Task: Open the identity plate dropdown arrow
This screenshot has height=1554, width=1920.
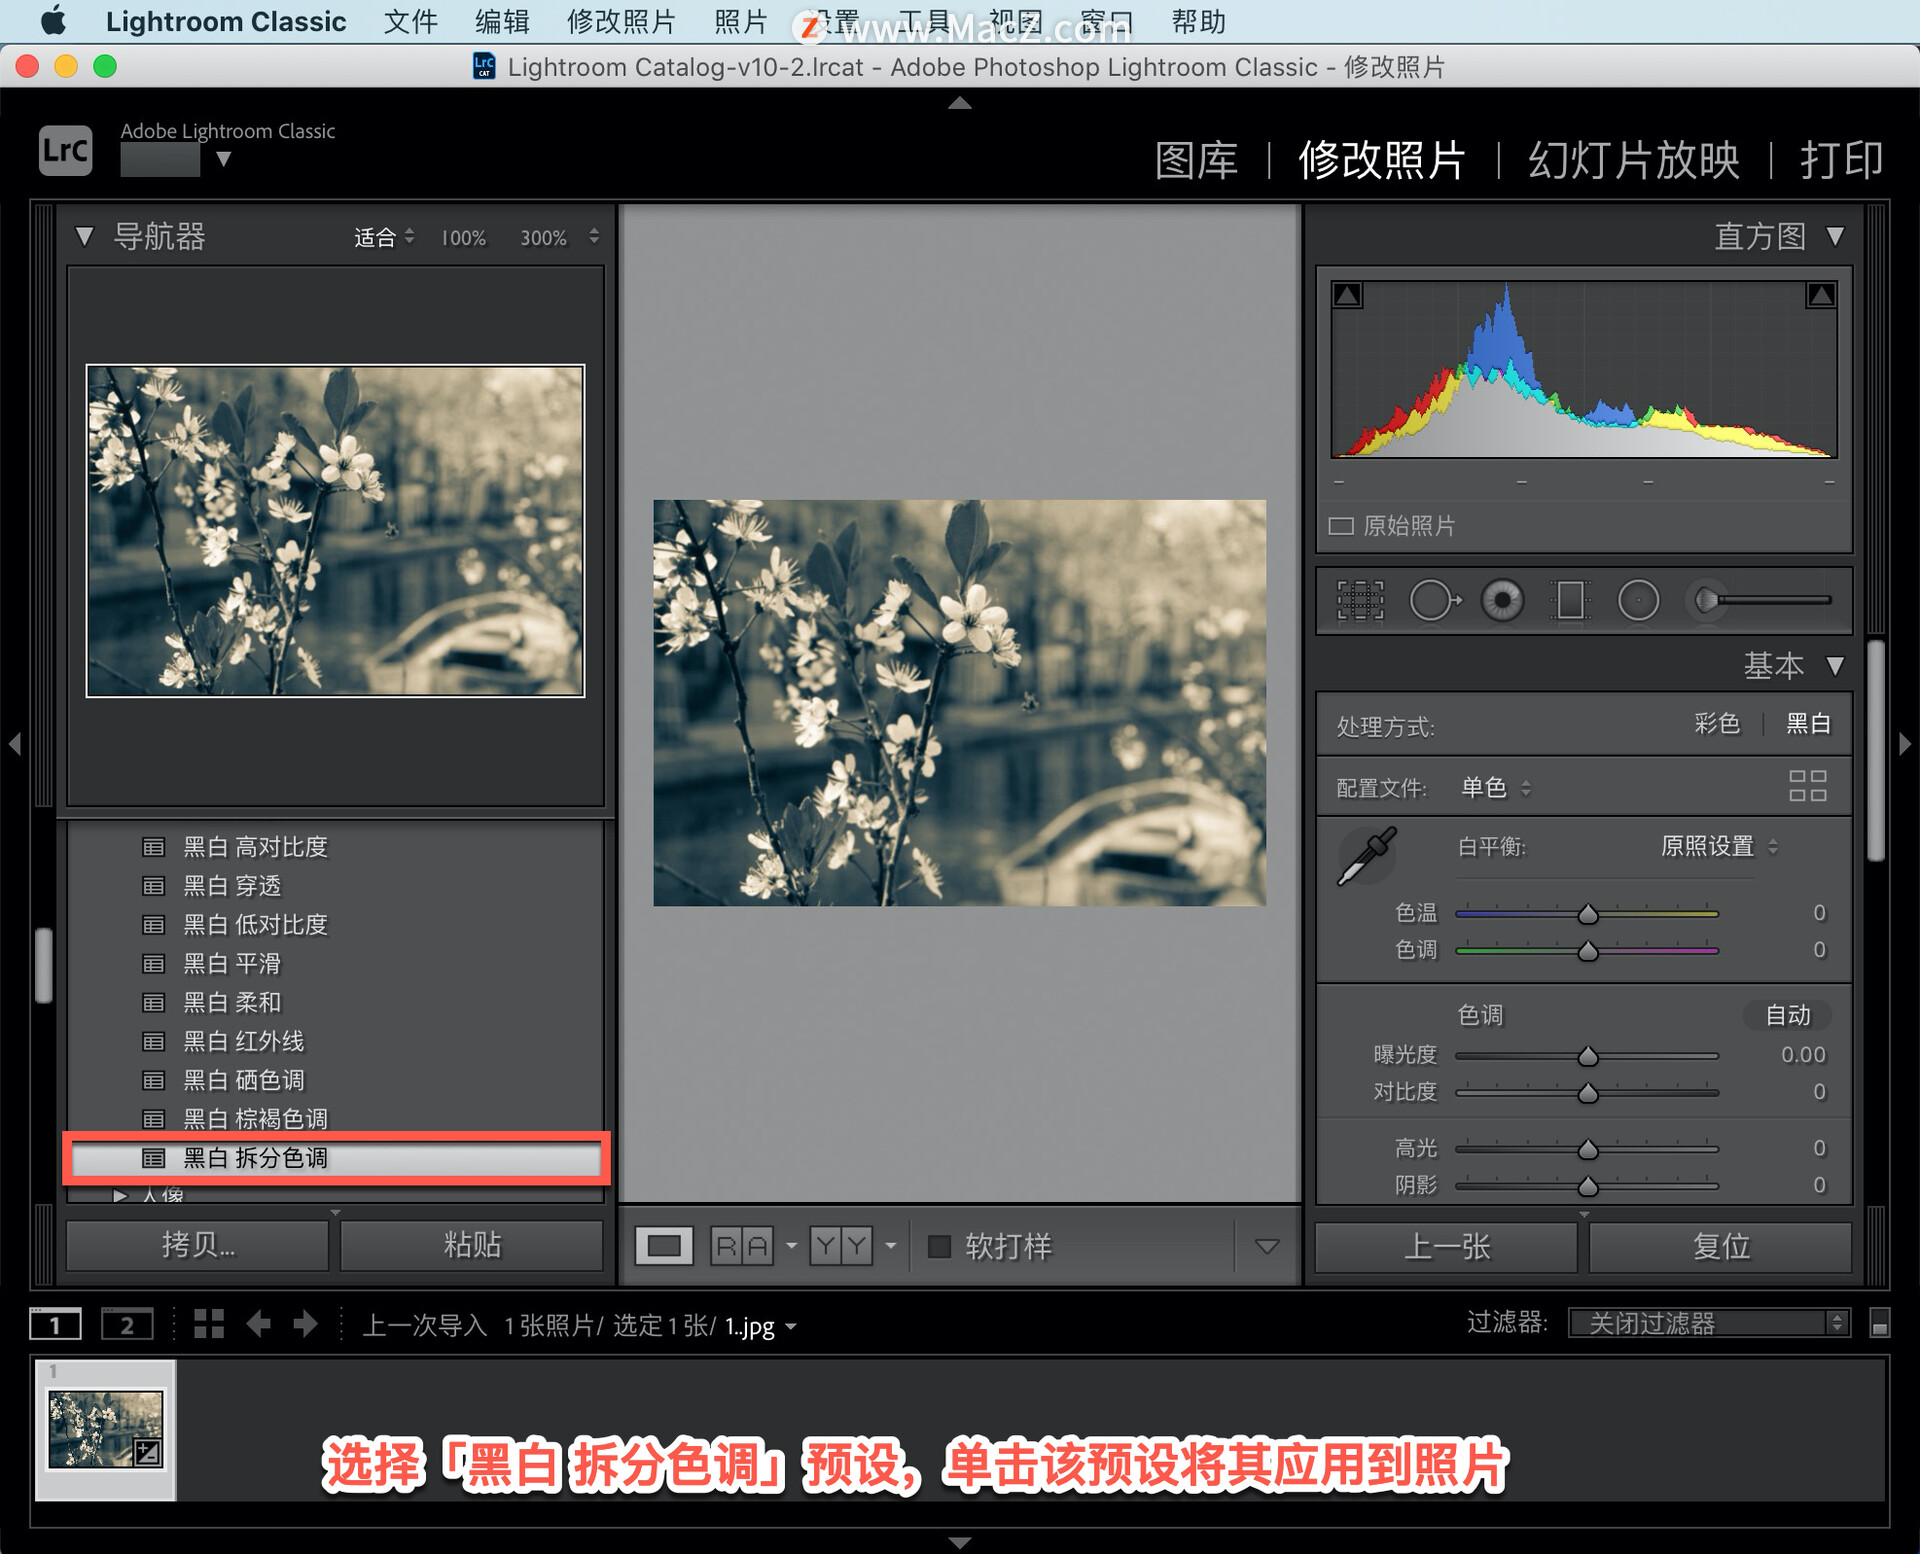Action: tap(224, 159)
